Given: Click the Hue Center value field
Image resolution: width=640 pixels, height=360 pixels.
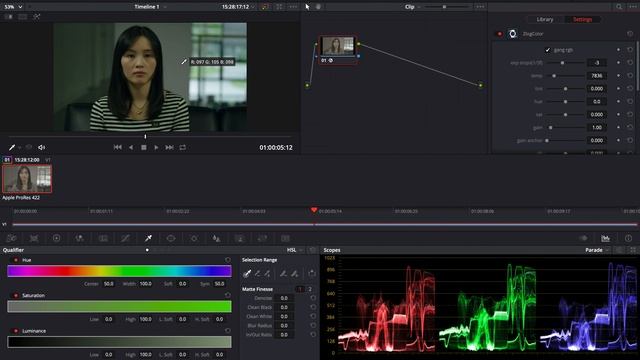Looking at the screenshot, I should [108, 284].
